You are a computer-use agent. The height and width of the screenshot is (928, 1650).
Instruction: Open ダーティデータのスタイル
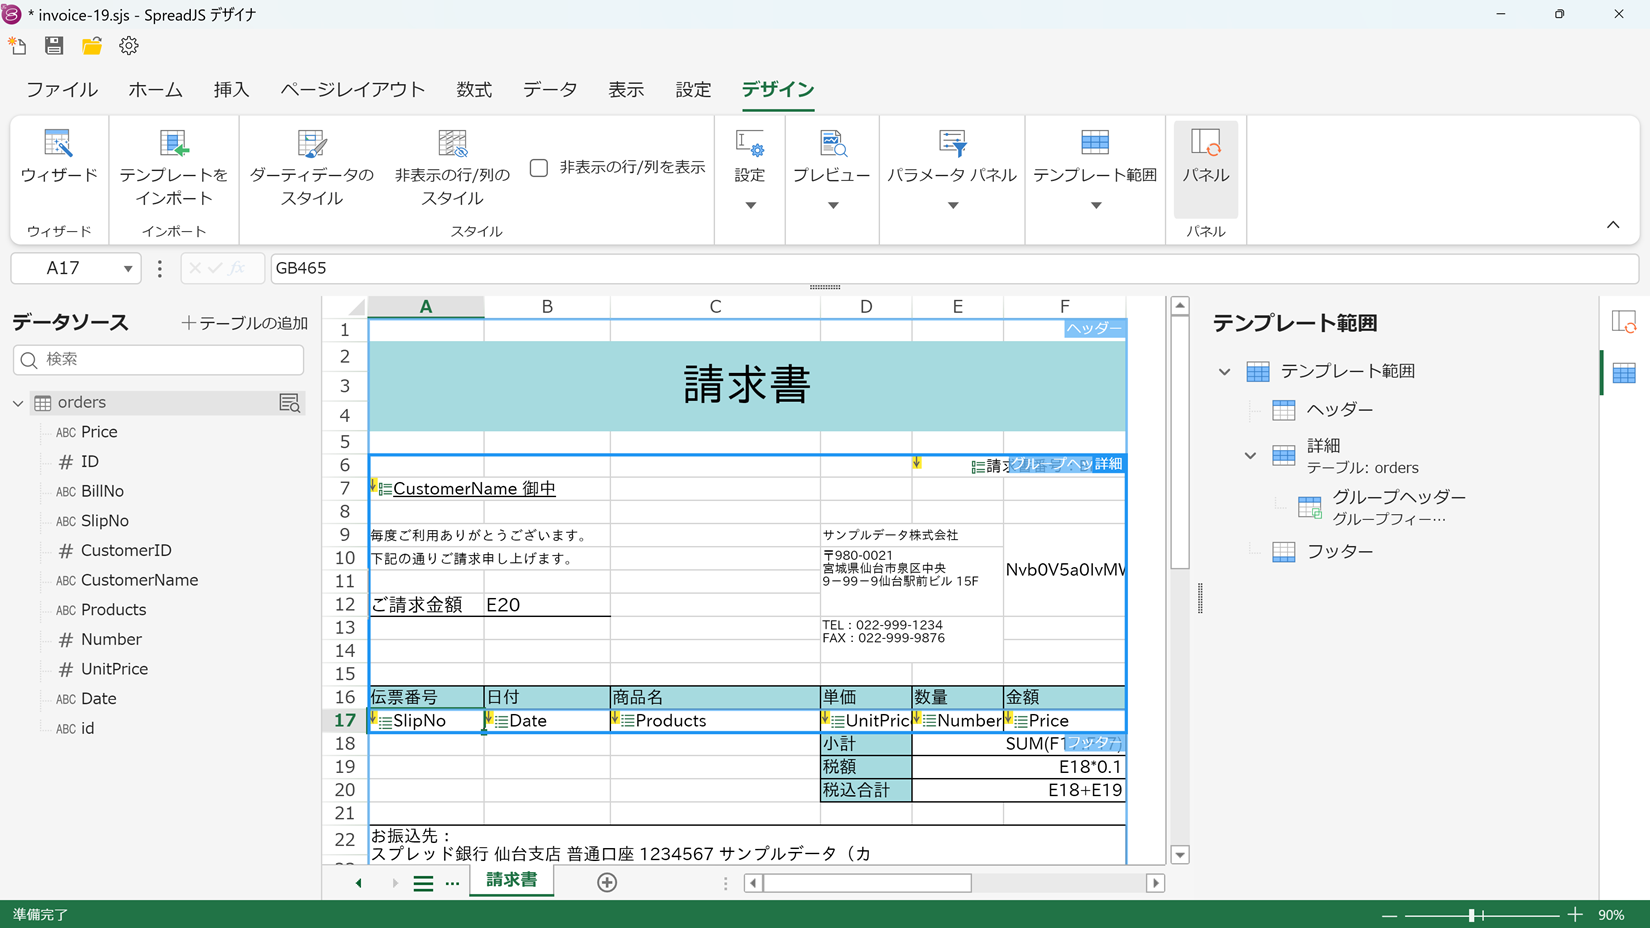click(x=311, y=167)
